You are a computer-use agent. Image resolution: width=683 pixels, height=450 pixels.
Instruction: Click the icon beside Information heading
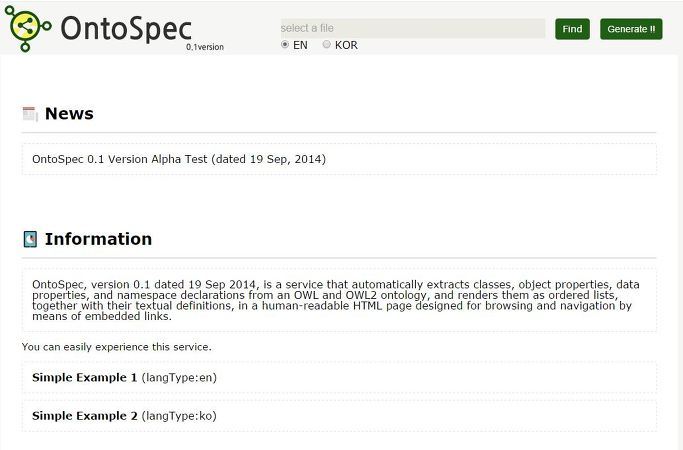coord(30,239)
